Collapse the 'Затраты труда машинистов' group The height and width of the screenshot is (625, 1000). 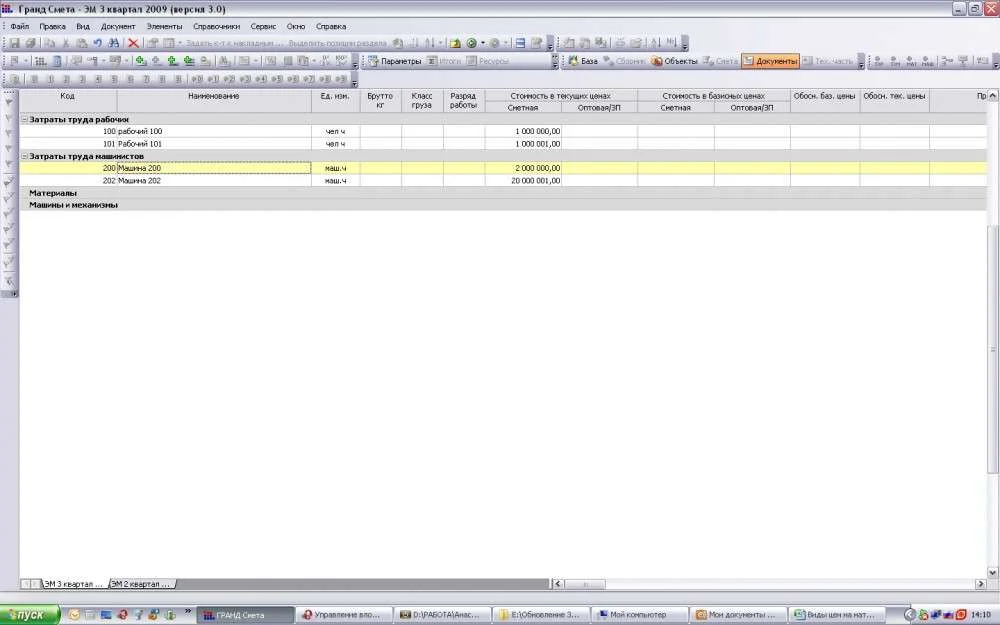pos(24,156)
